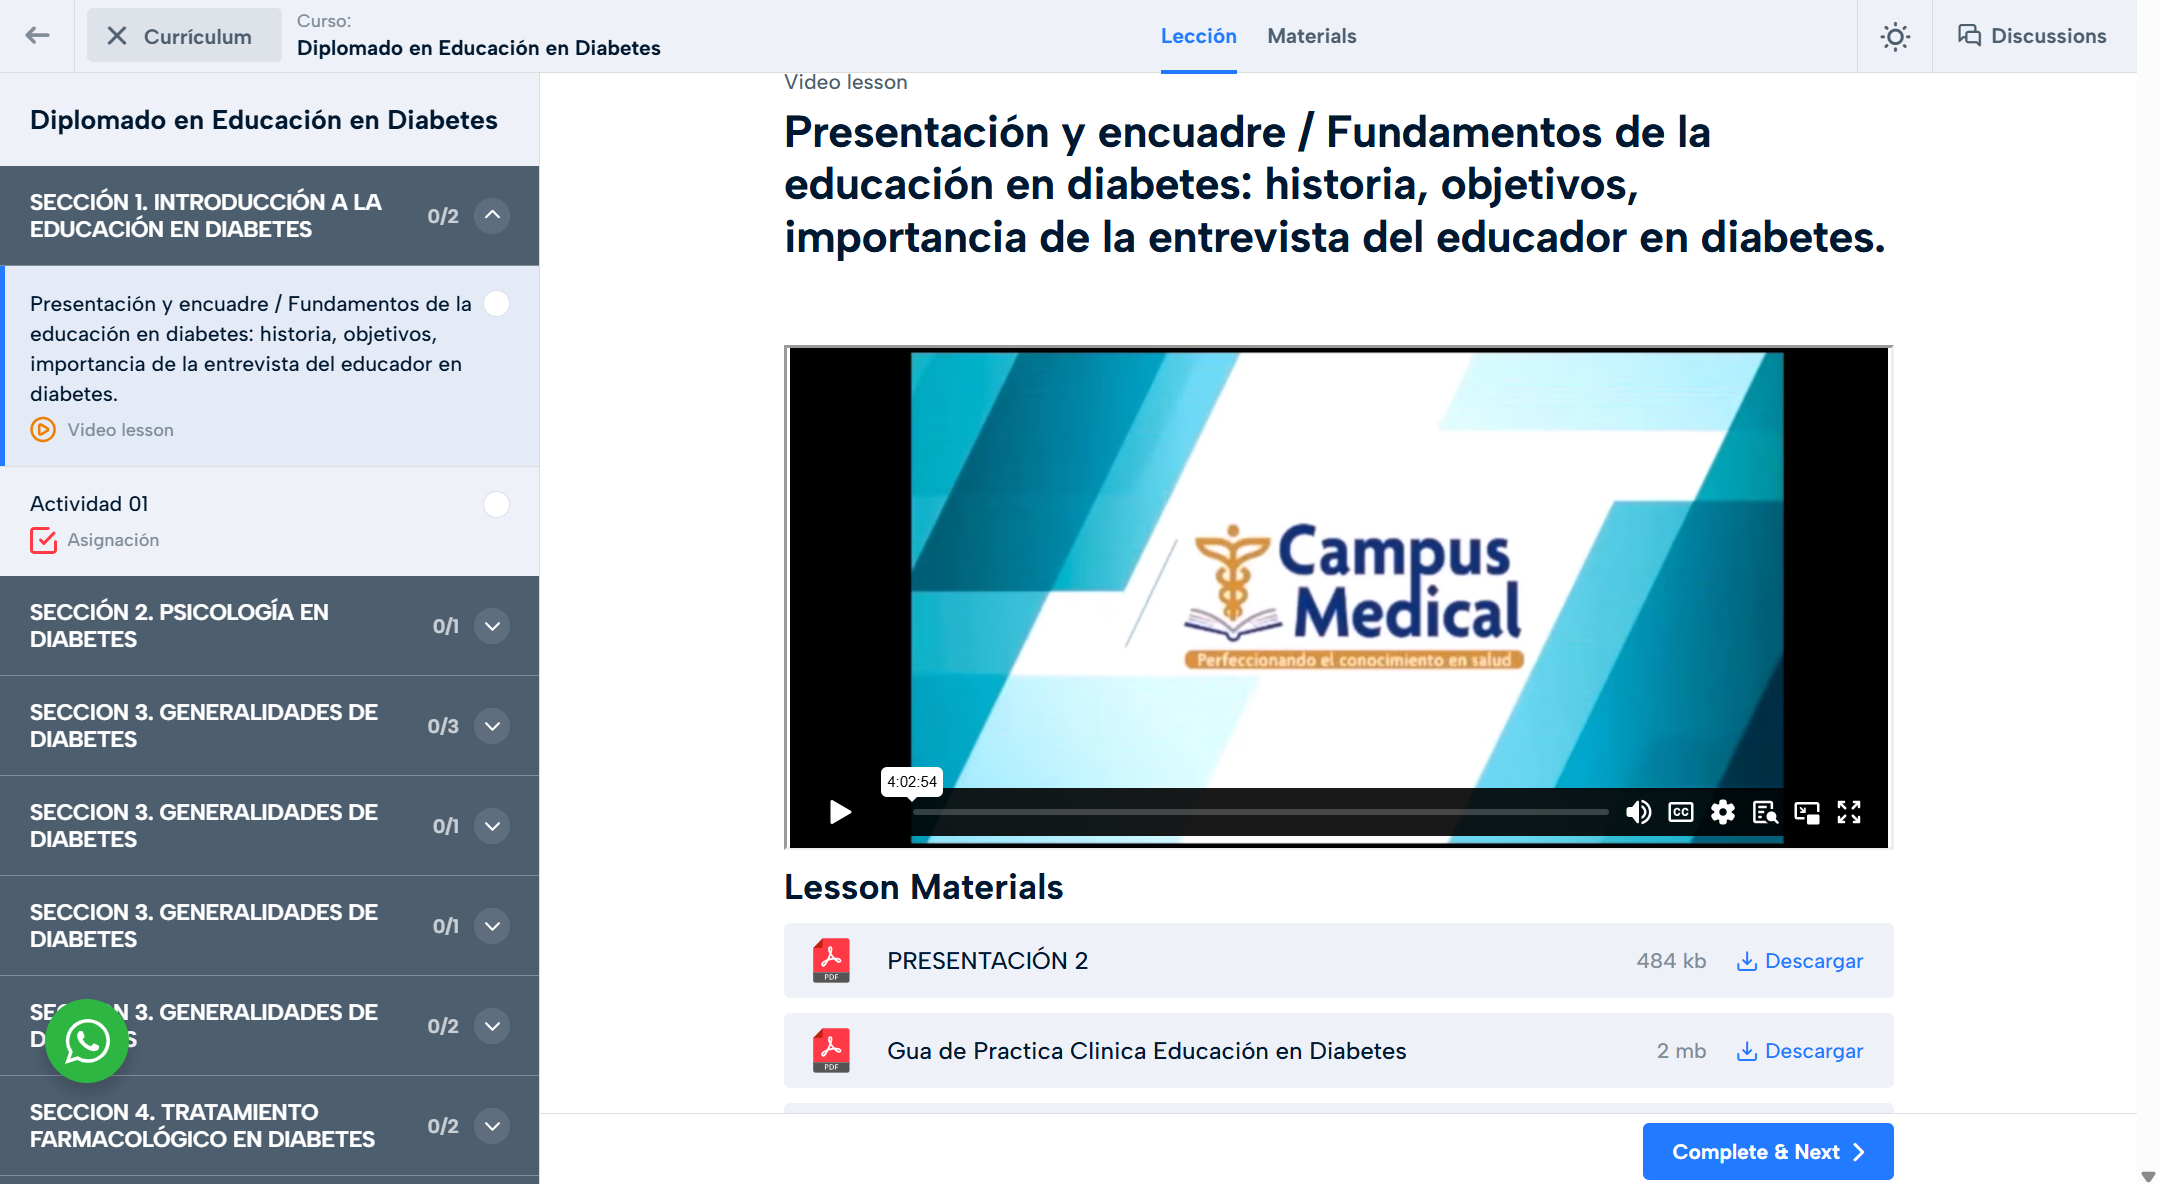
Task: Open the WhatsApp chat button
Action: [87, 1041]
